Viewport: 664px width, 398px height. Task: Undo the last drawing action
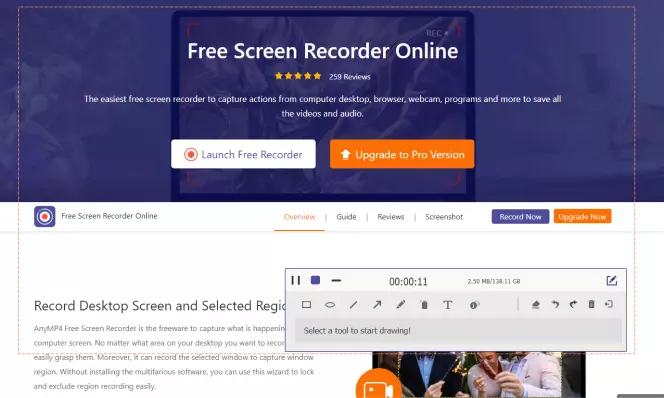click(x=555, y=304)
